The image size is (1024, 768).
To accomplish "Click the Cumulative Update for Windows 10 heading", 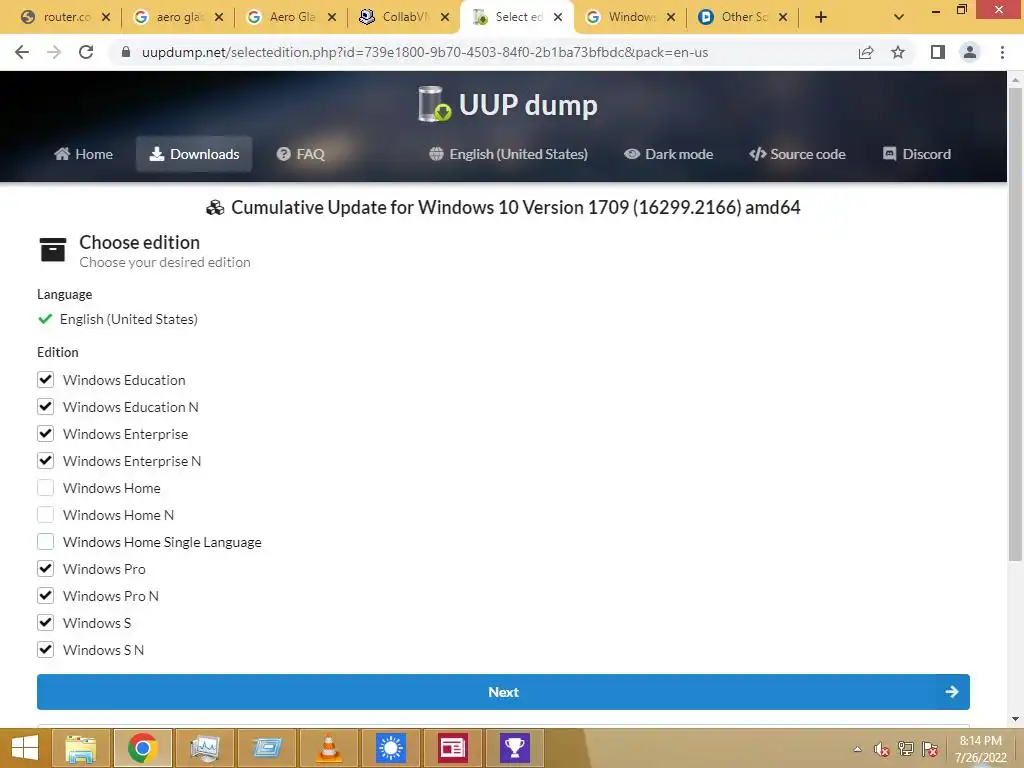I will [x=503, y=208].
